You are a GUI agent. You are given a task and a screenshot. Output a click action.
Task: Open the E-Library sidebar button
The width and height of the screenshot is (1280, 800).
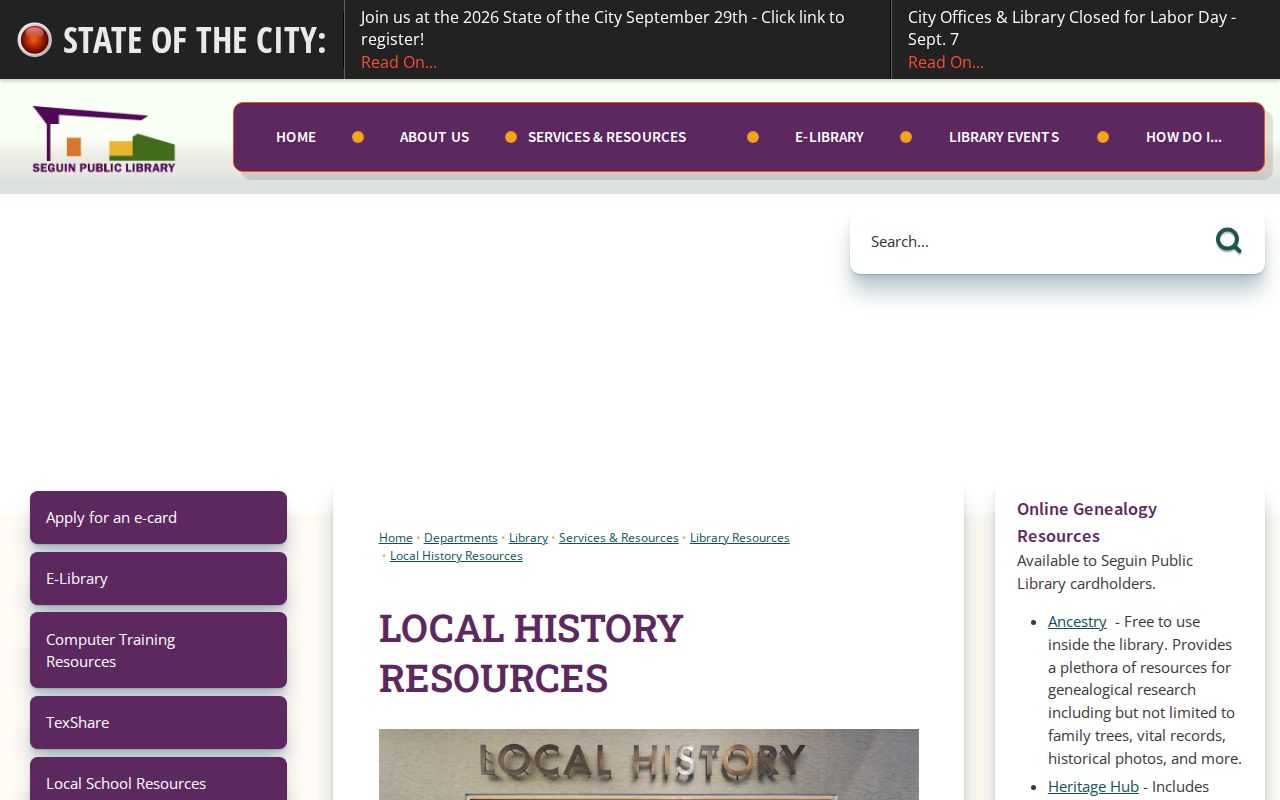pos(158,578)
